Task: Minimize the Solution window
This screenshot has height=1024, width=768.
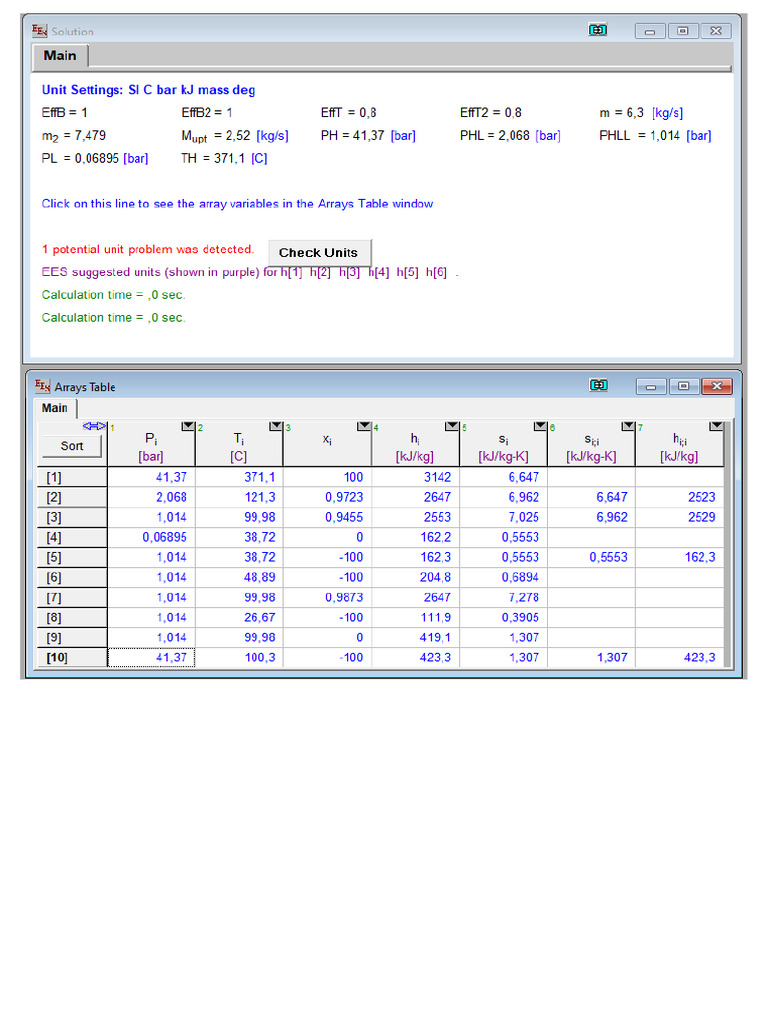Action: (x=650, y=31)
